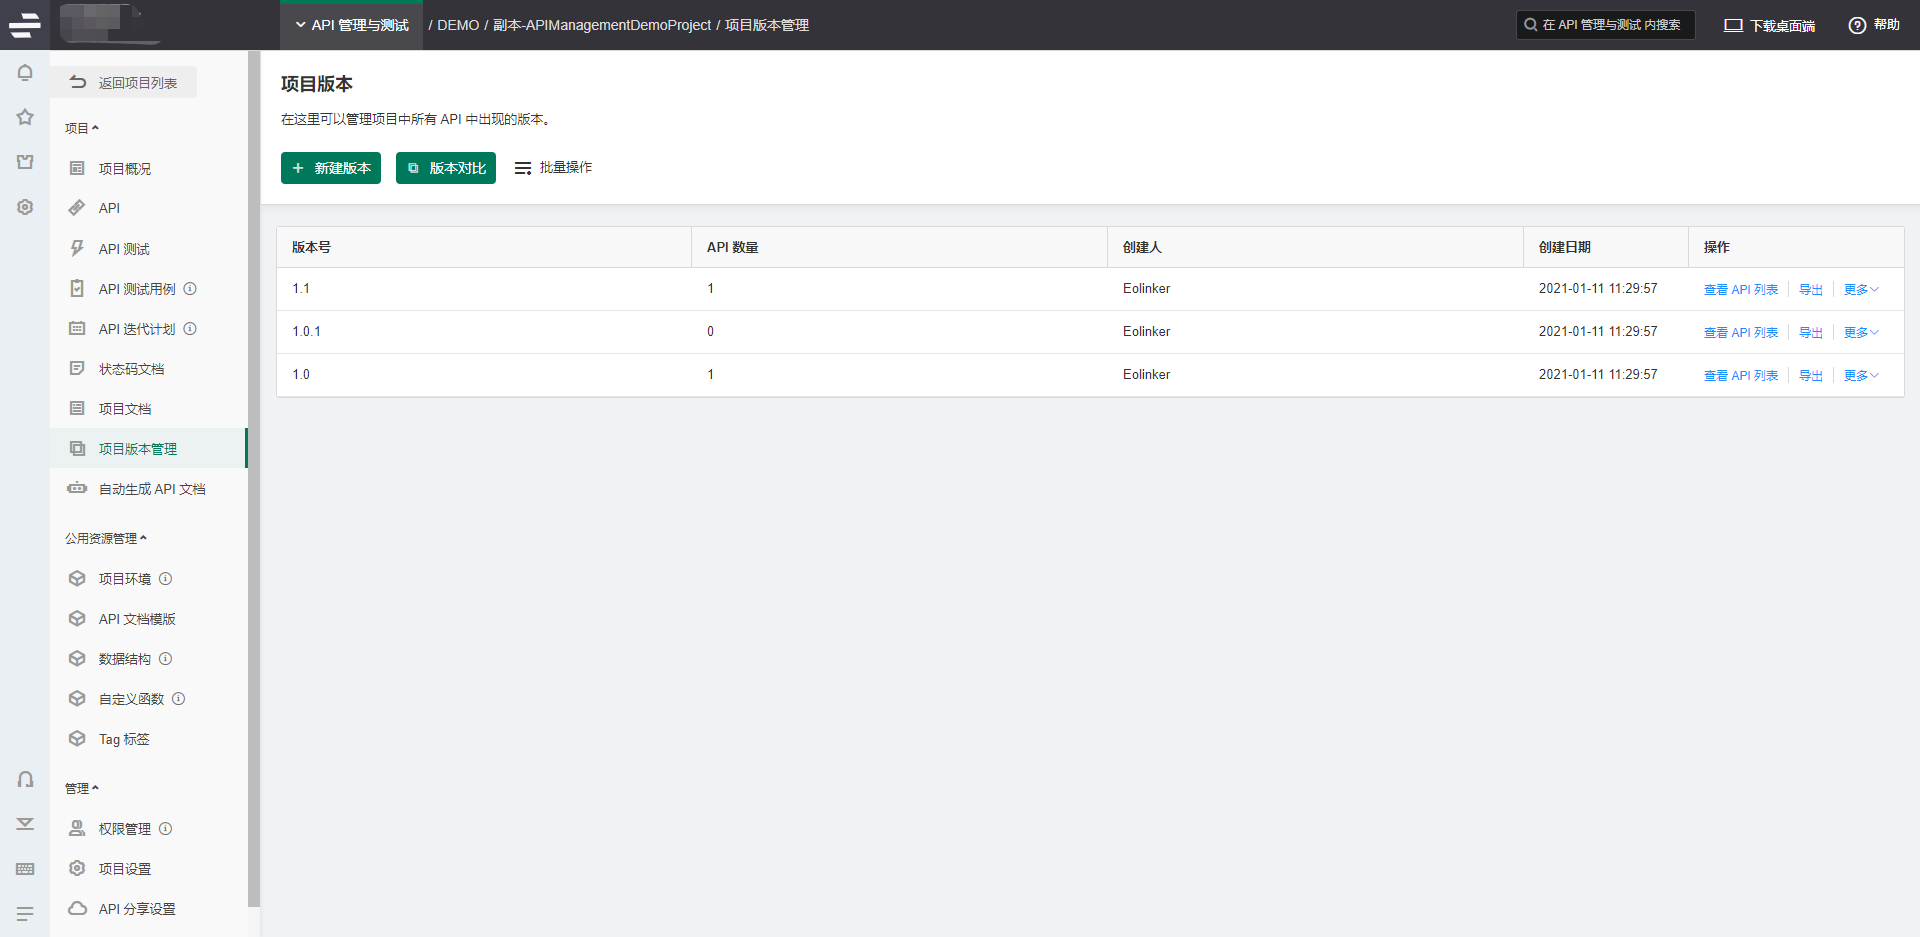Open API 迭代计划 menu item
Screen dimensions: 1920x937
pyautogui.click(x=148, y=329)
